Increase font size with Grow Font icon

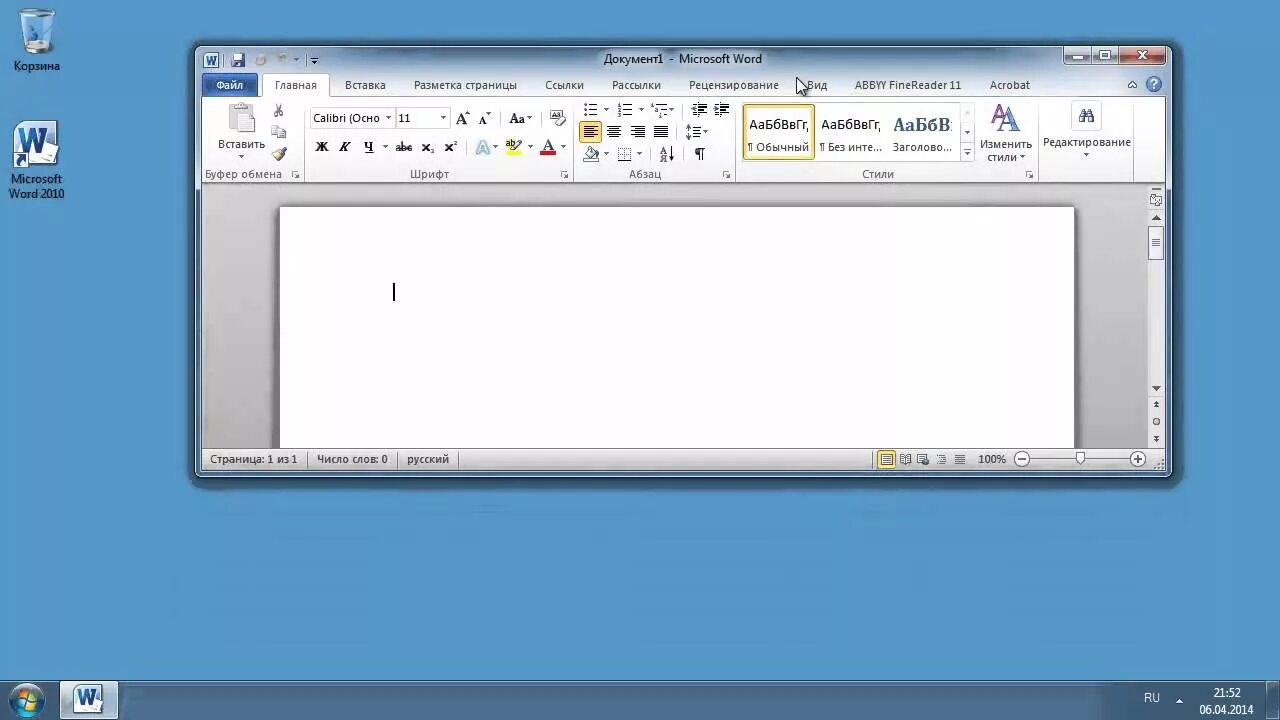462,118
